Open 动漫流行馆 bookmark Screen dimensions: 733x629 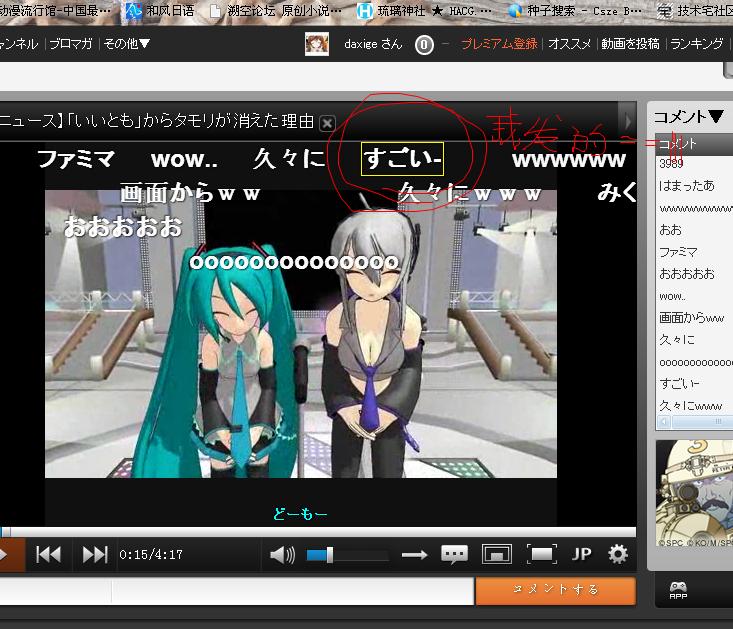(x=55, y=11)
